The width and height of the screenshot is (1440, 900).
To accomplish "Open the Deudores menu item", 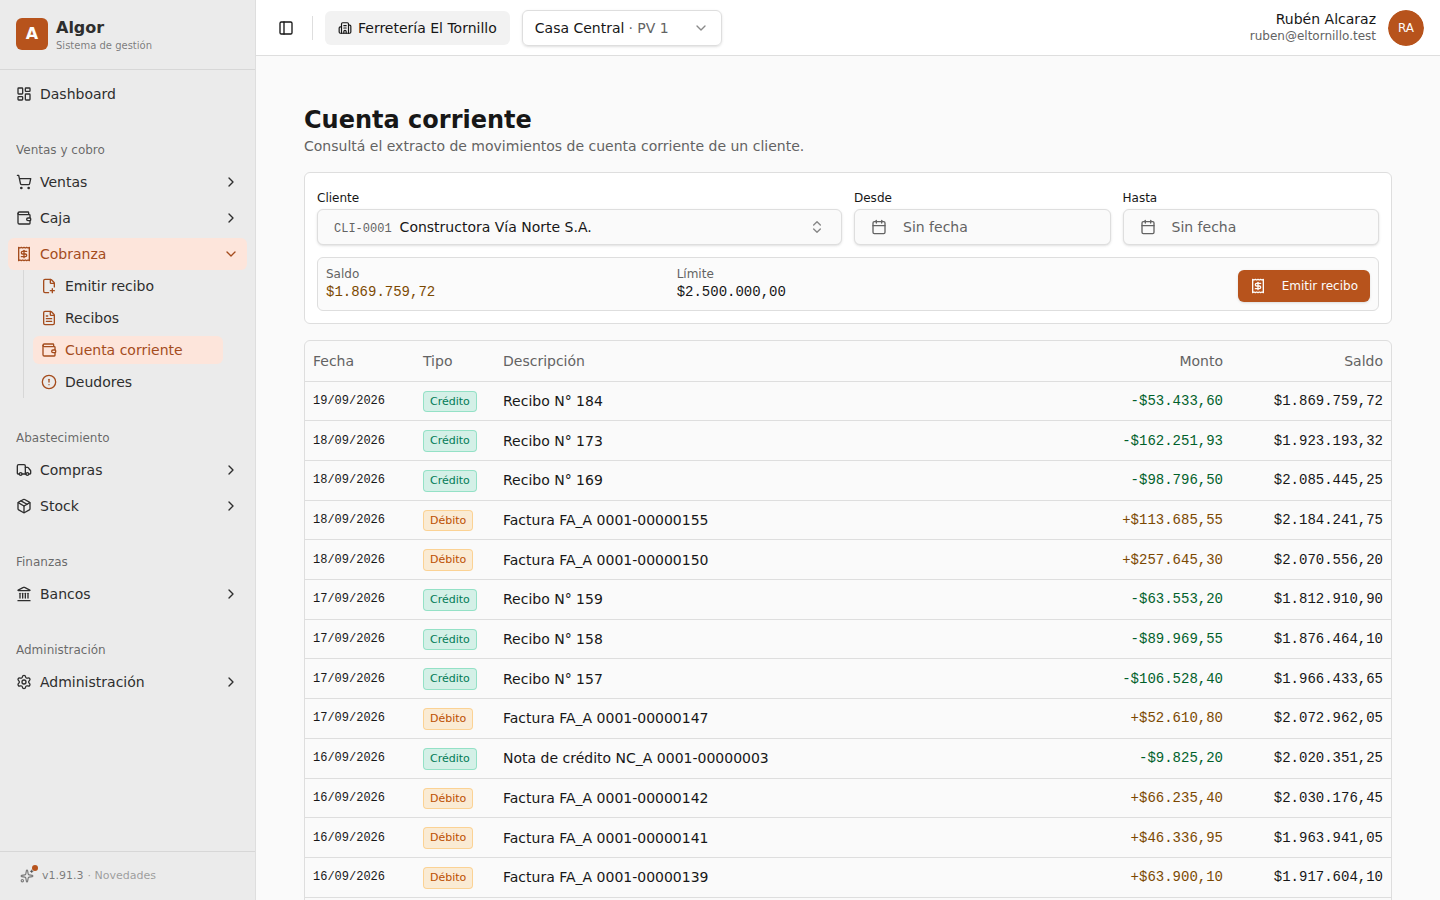I will tap(129, 382).
